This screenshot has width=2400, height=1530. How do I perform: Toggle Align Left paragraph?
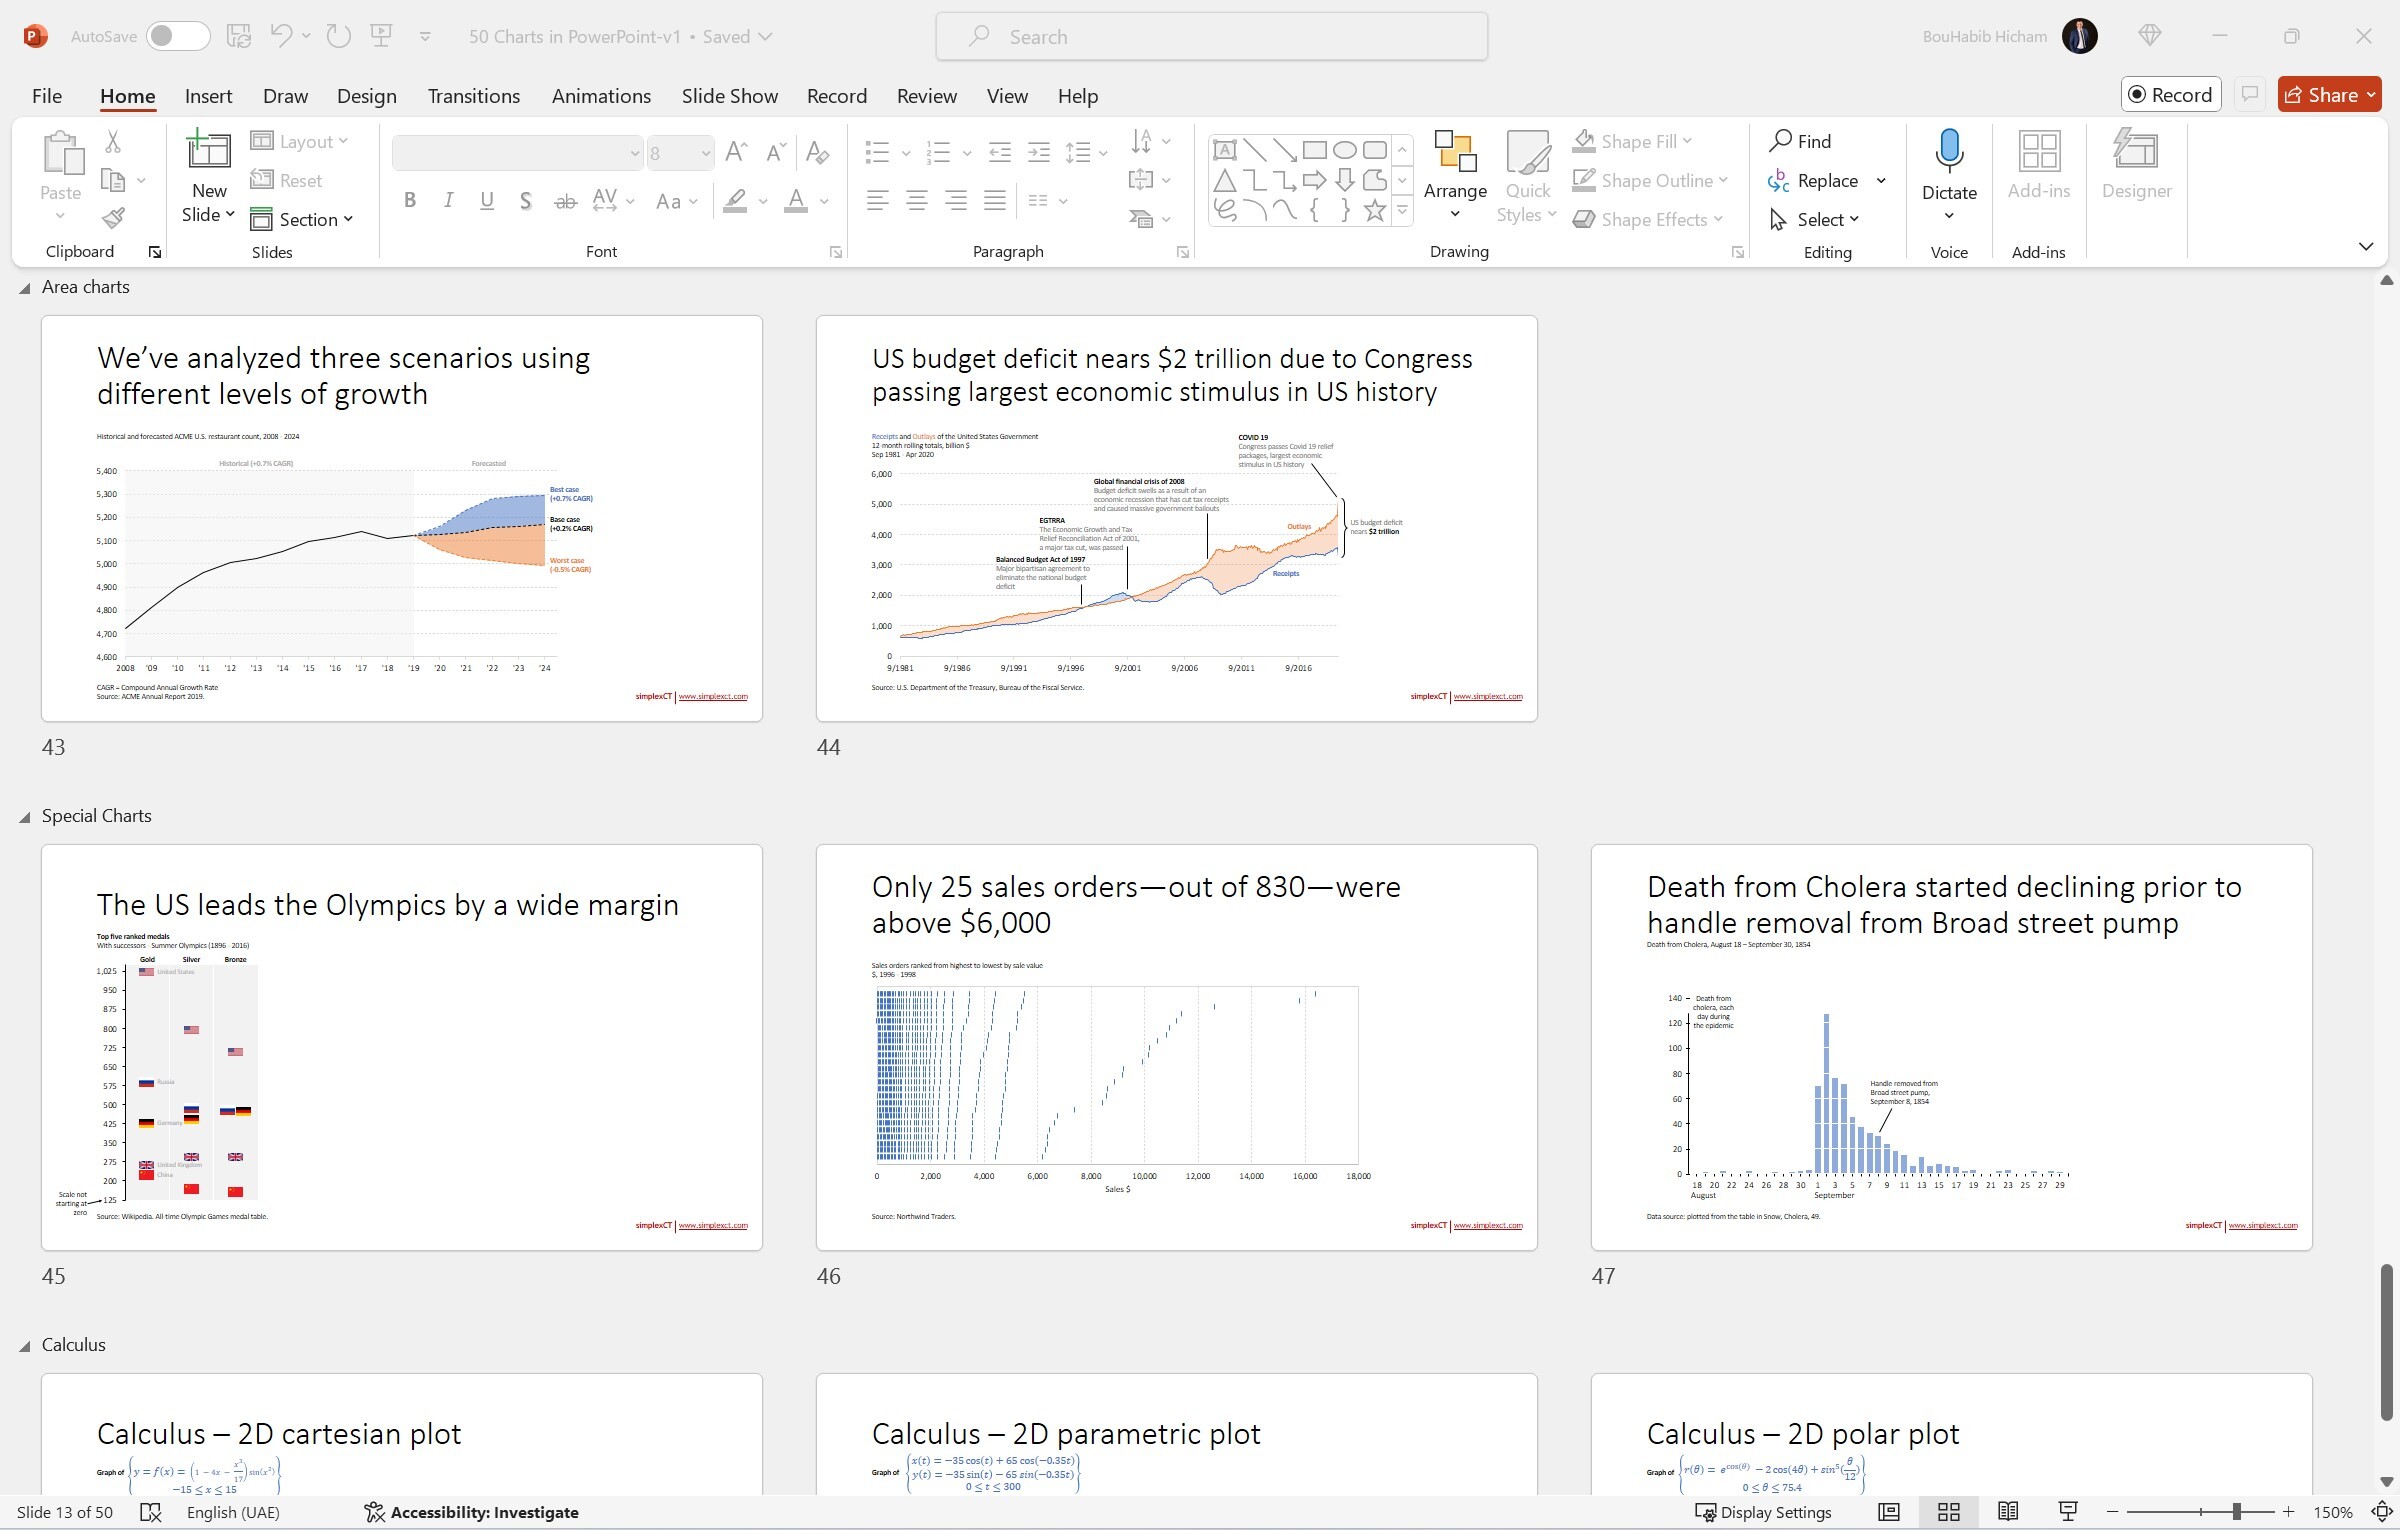point(877,201)
